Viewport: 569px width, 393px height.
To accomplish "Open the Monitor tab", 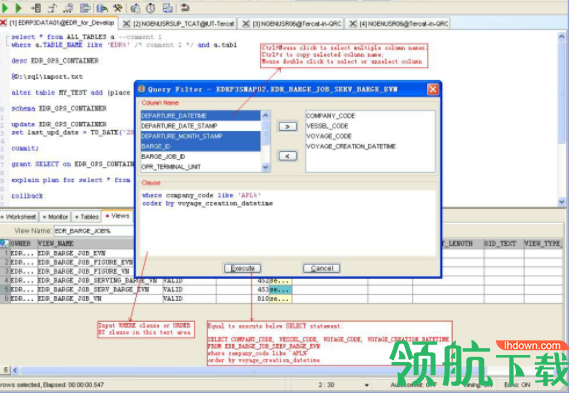I will [55, 217].
